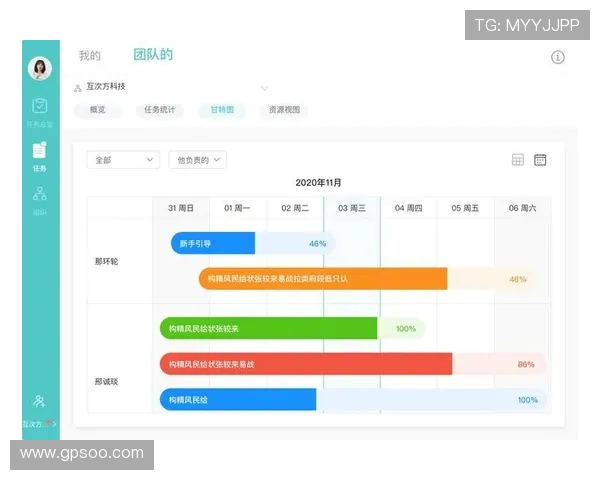
Task: Click the 那环轮 member row label
Action: pos(106,261)
